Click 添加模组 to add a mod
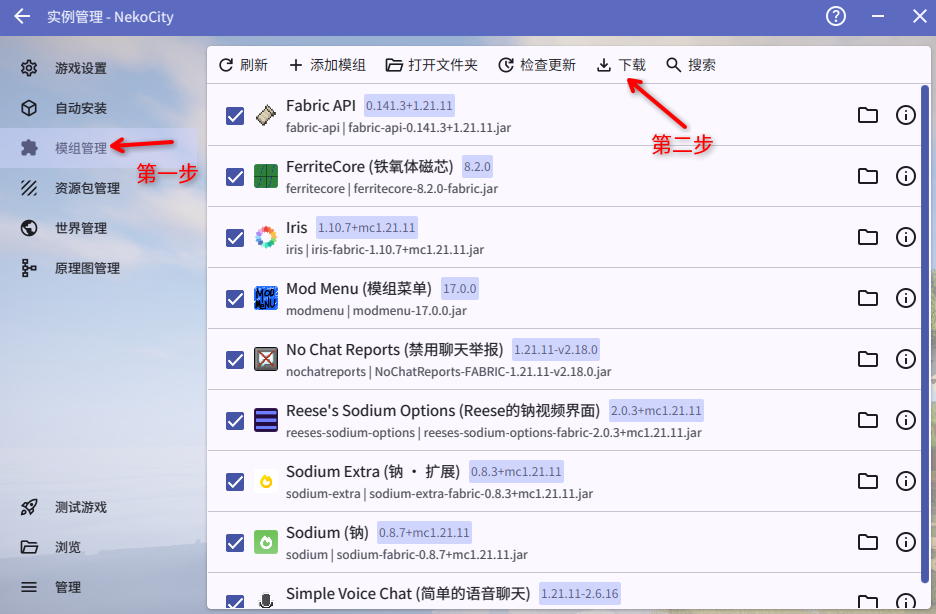The height and width of the screenshot is (614, 936). (x=327, y=65)
